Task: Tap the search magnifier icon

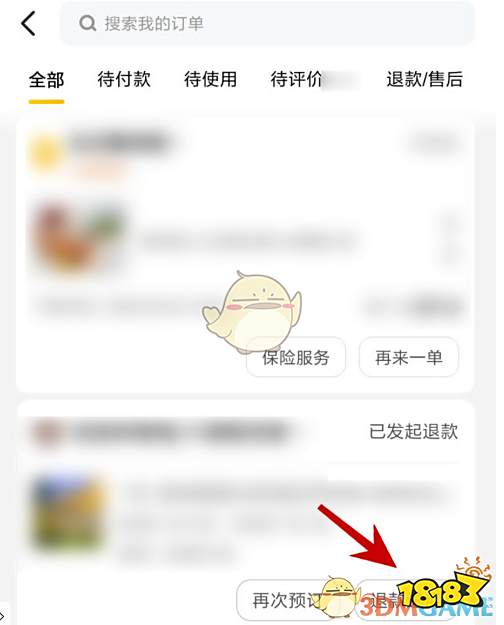Action: [x=87, y=24]
